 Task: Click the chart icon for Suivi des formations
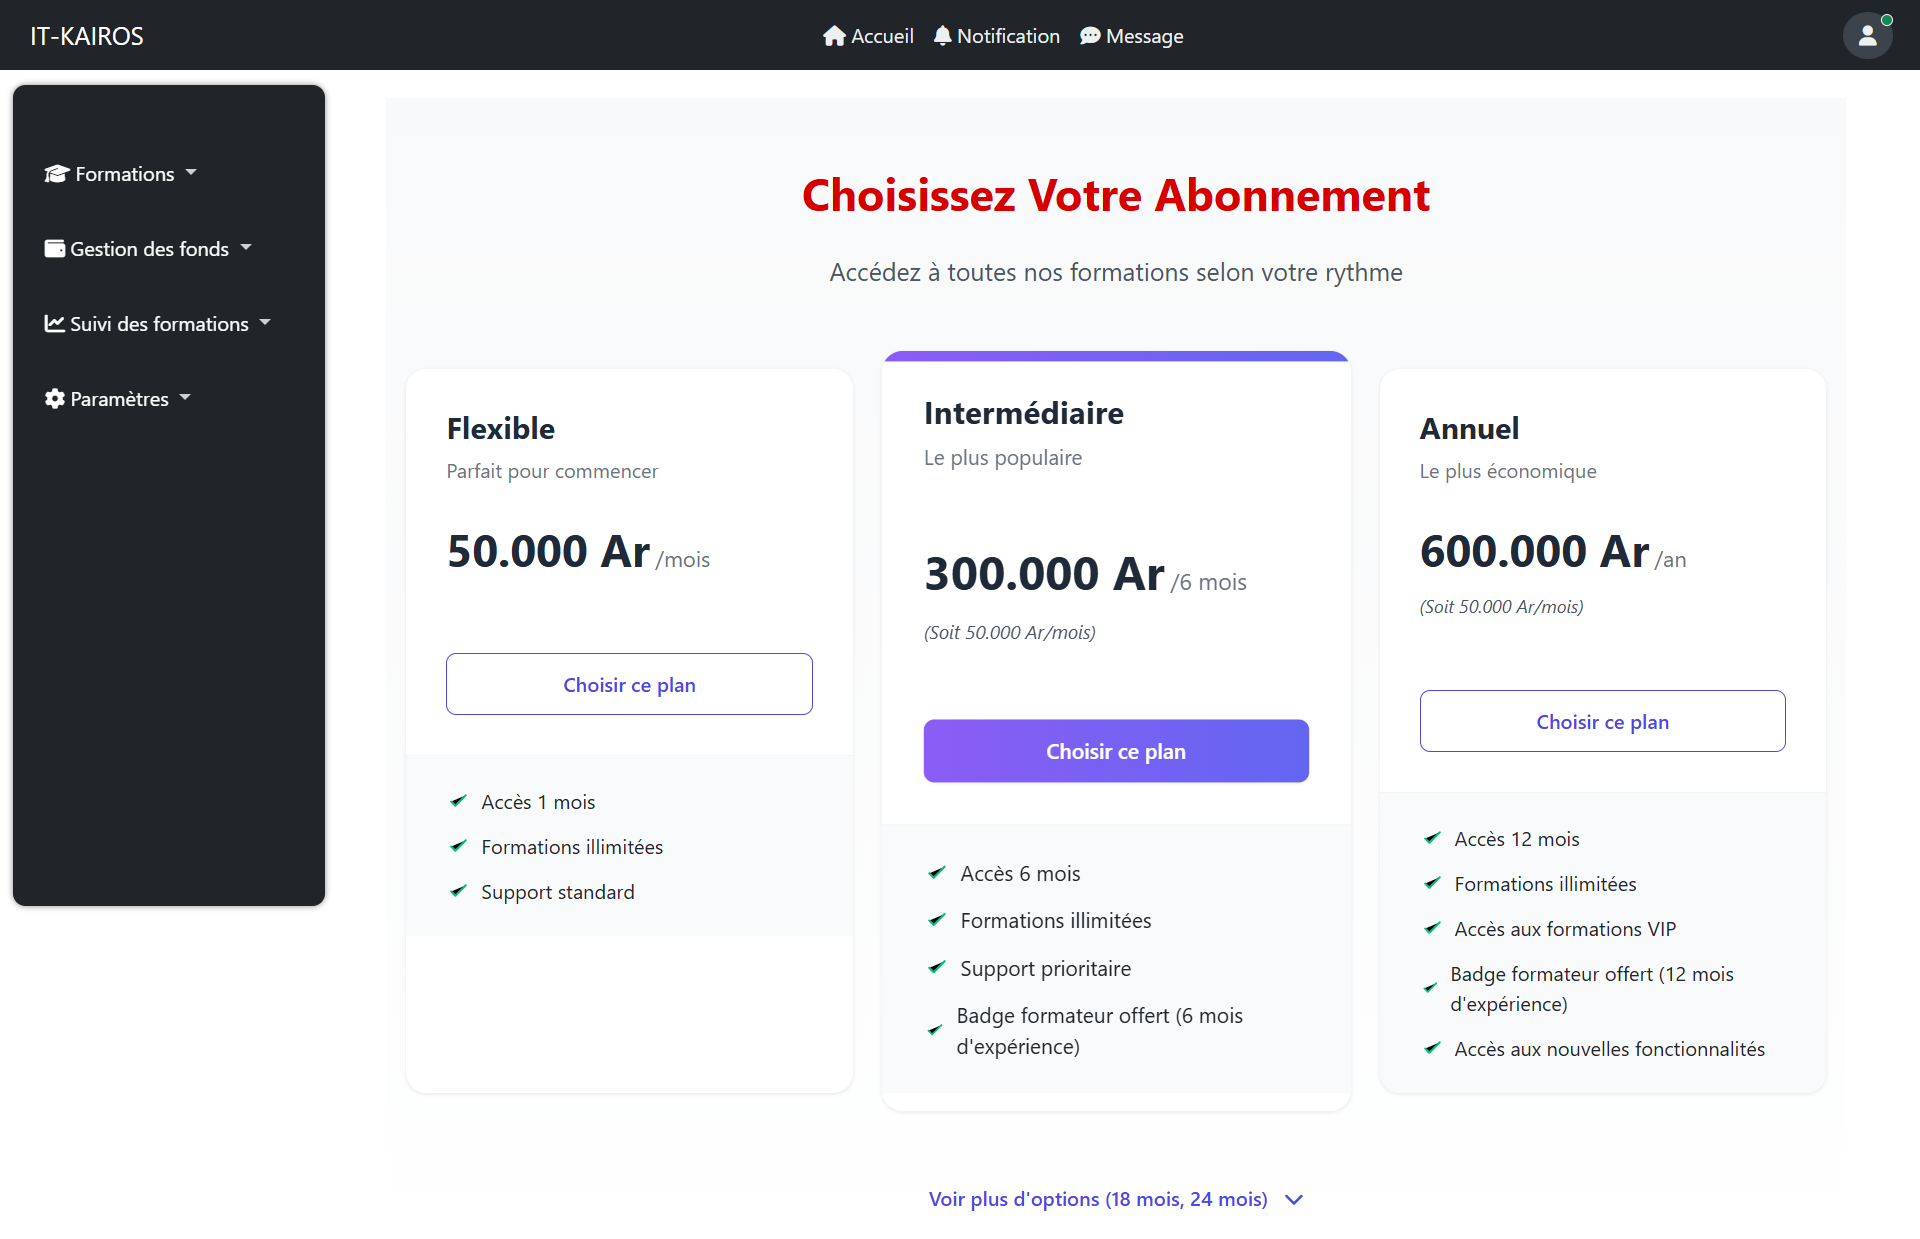[54, 324]
